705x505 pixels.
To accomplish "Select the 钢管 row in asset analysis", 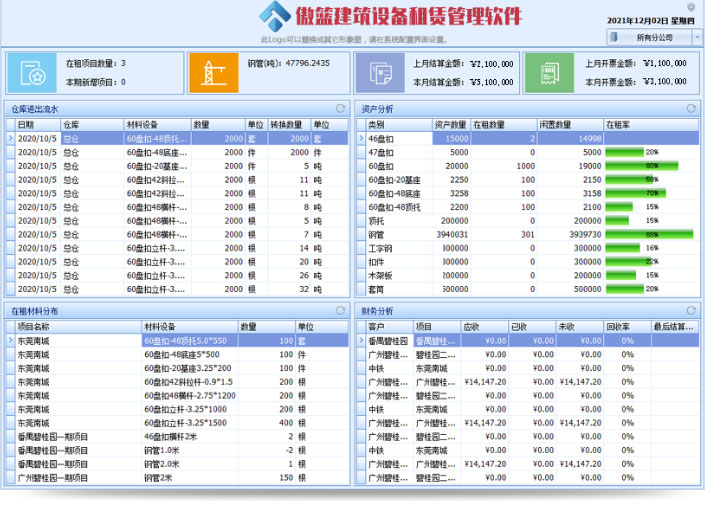I will pos(400,234).
